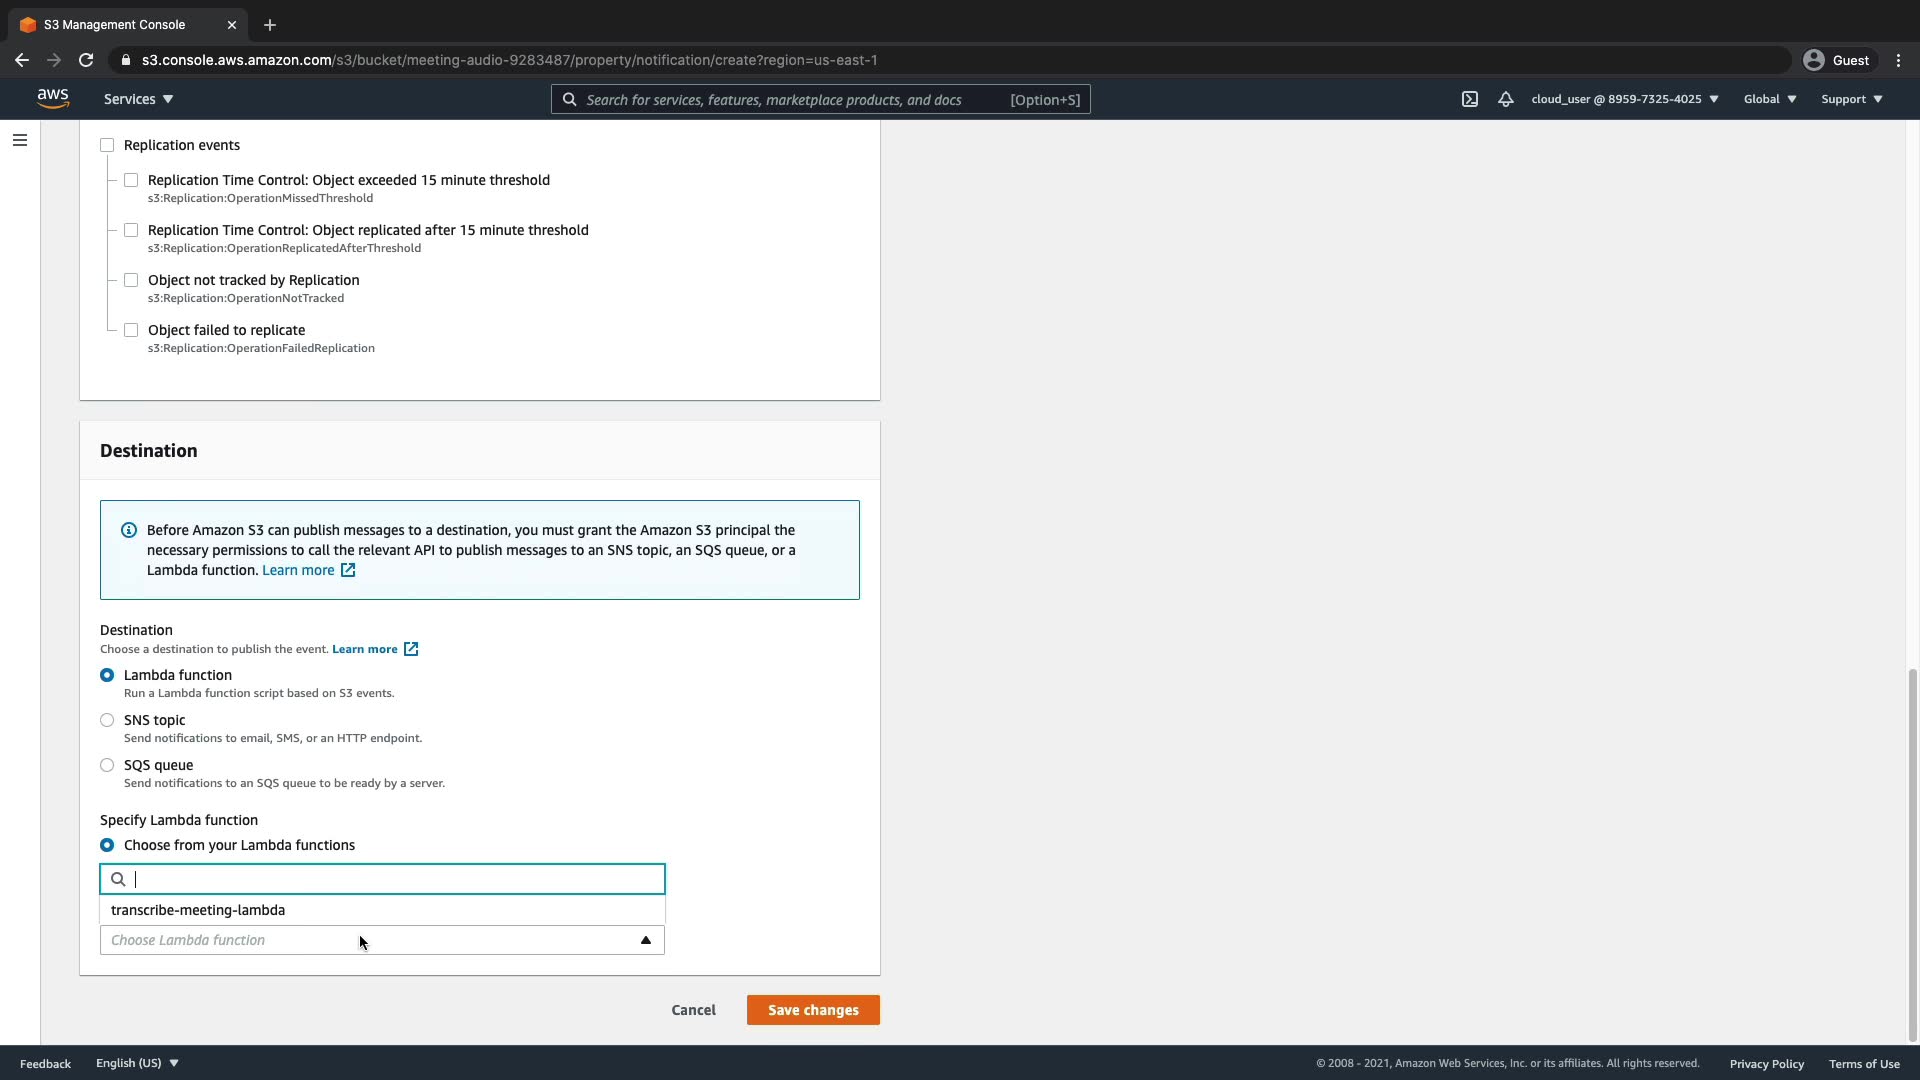Open the Support menu

pos(1851,99)
